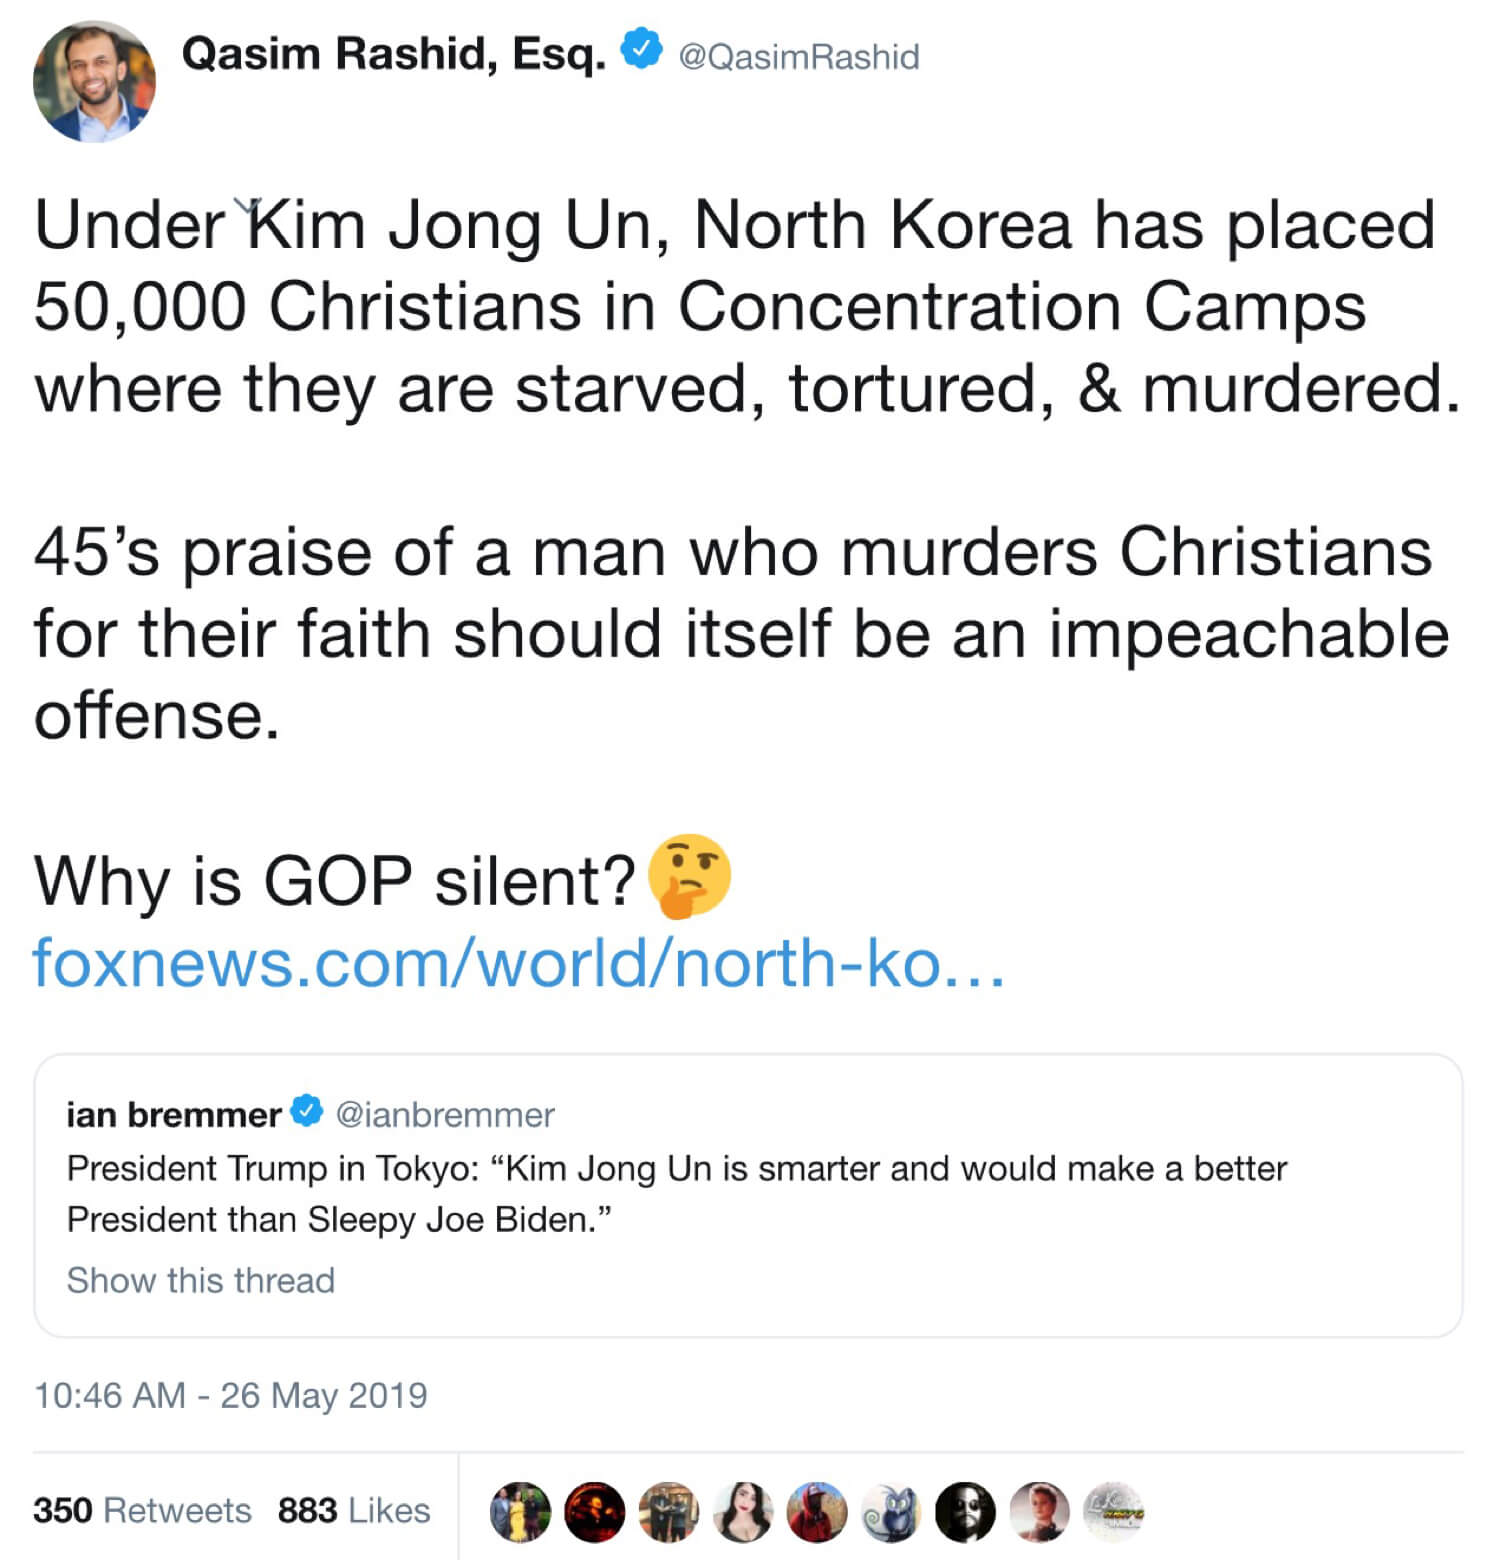This screenshot has width=1500, height=1560.
Task: View the 883 Likes list
Action: (354, 1509)
